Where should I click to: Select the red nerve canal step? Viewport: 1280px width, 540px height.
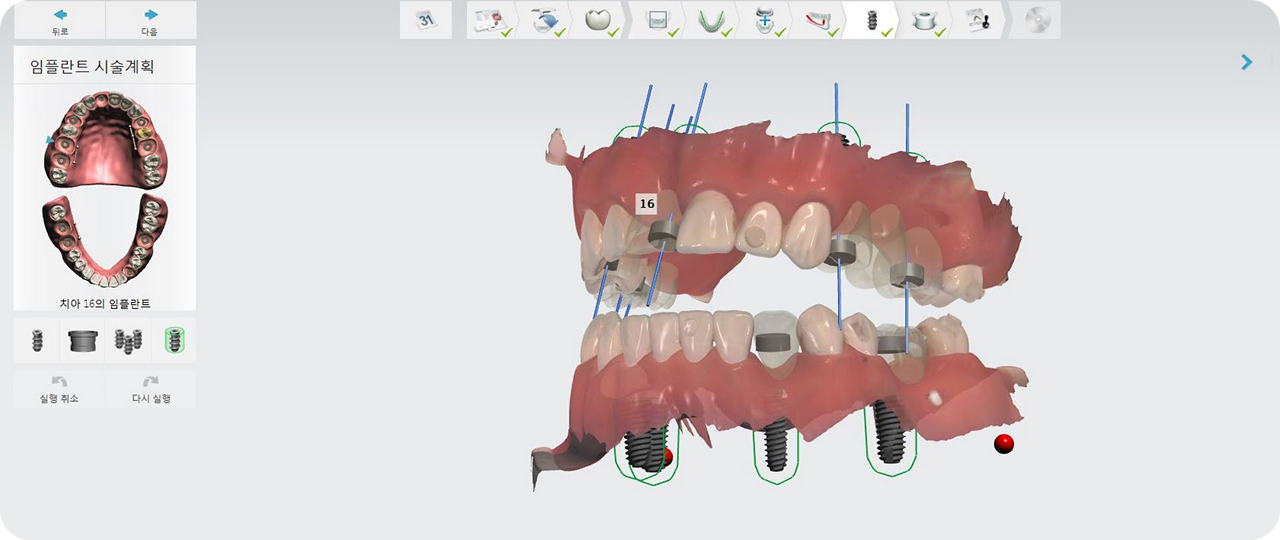pos(817,20)
